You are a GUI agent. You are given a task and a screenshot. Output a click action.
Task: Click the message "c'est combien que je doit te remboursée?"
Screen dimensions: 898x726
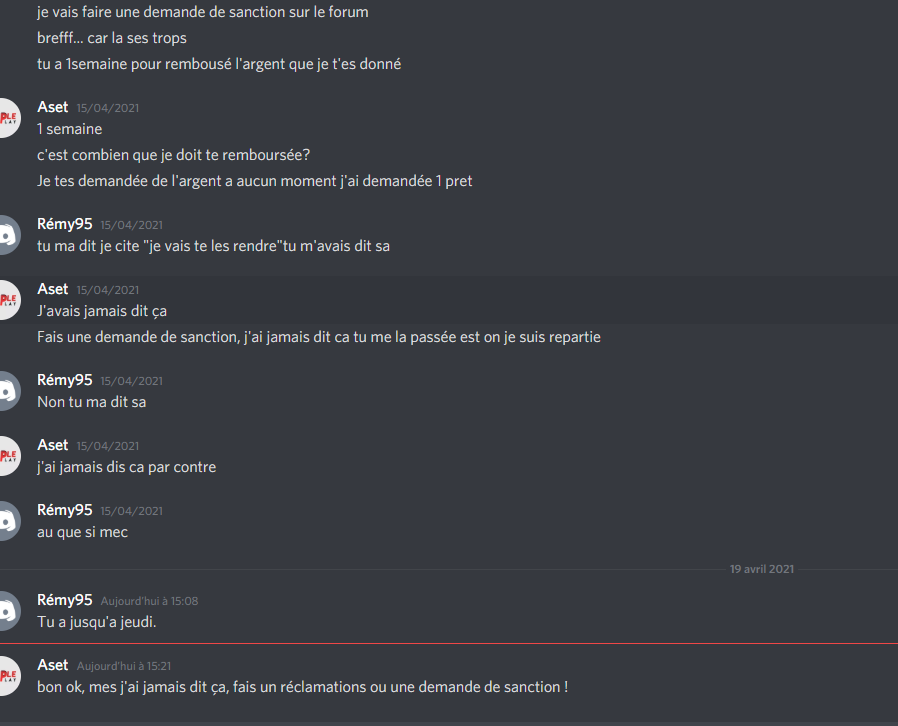pyautogui.click(x=174, y=155)
